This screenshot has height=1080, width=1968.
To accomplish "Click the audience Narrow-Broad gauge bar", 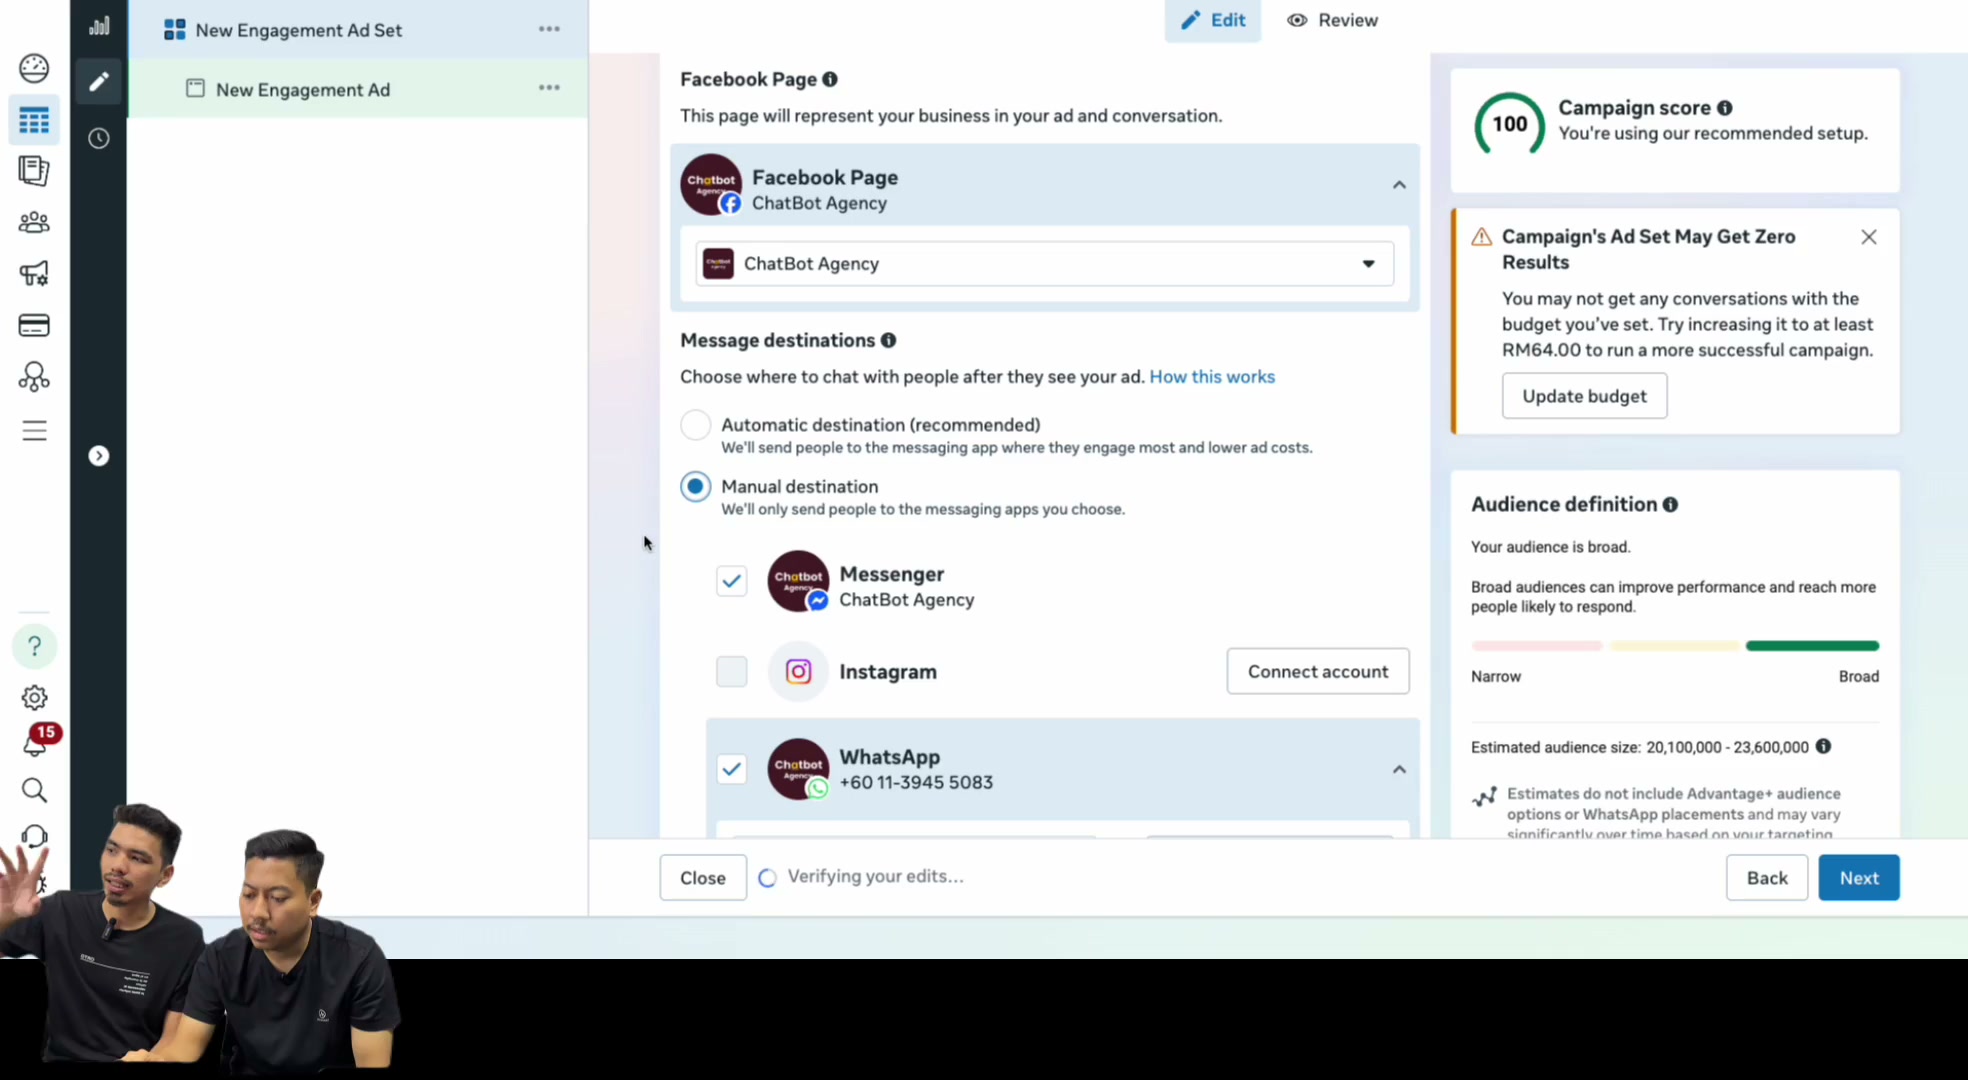I will click(x=1675, y=646).
